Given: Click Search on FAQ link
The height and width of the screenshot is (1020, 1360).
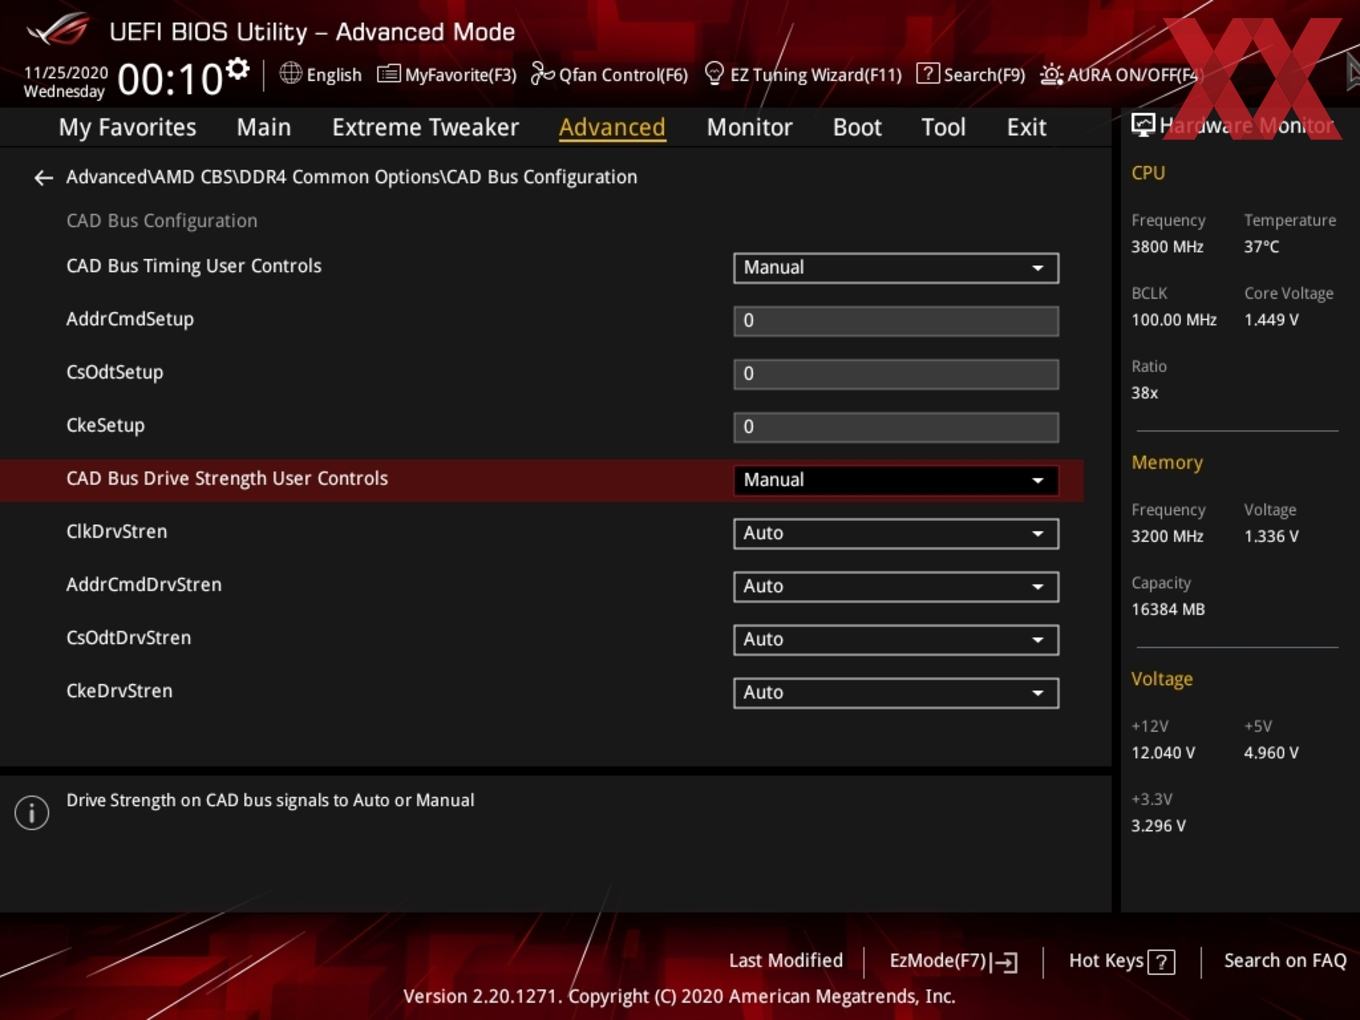Looking at the screenshot, I should pyautogui.click(x=1285, y=960).
